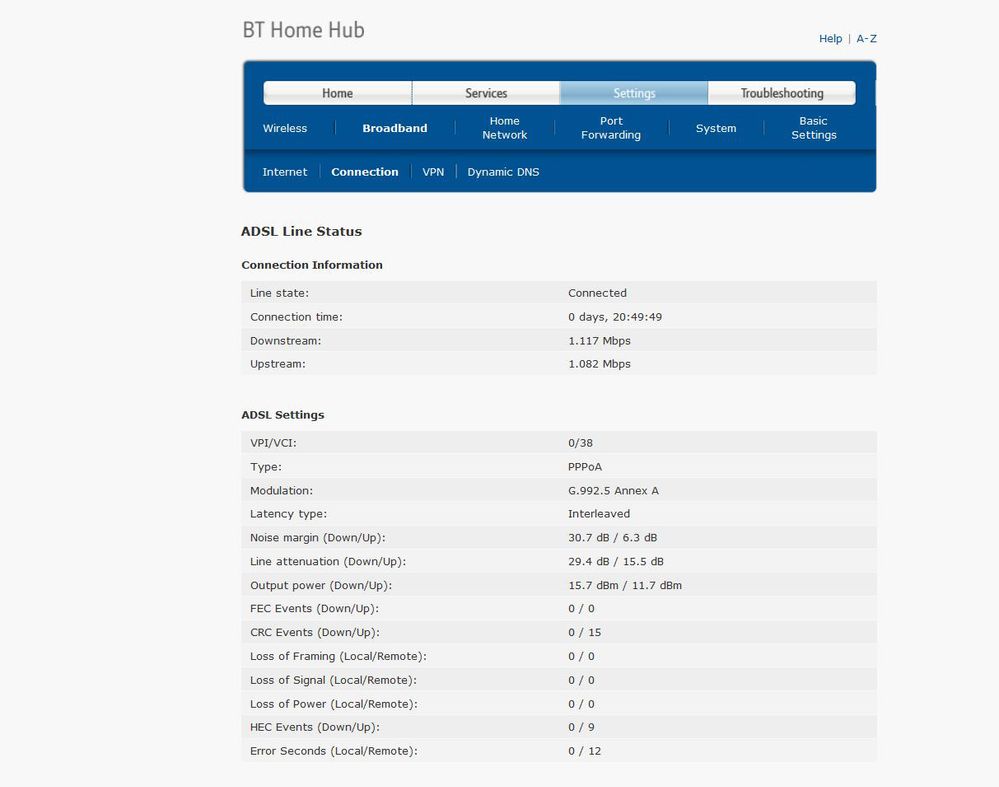Open Dynamic DNS settings
The width and height of the screenshot is (999, 787).
[503, 172]
